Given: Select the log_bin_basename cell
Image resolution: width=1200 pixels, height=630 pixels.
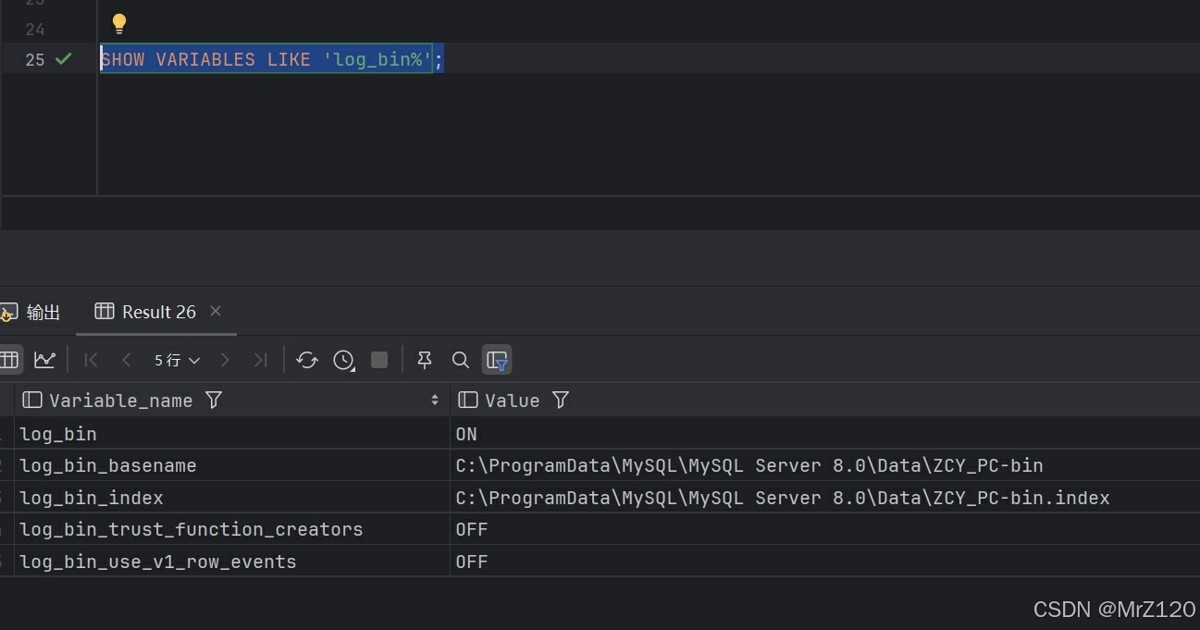Looking at the screenshot, I should [x=108, y=466].
